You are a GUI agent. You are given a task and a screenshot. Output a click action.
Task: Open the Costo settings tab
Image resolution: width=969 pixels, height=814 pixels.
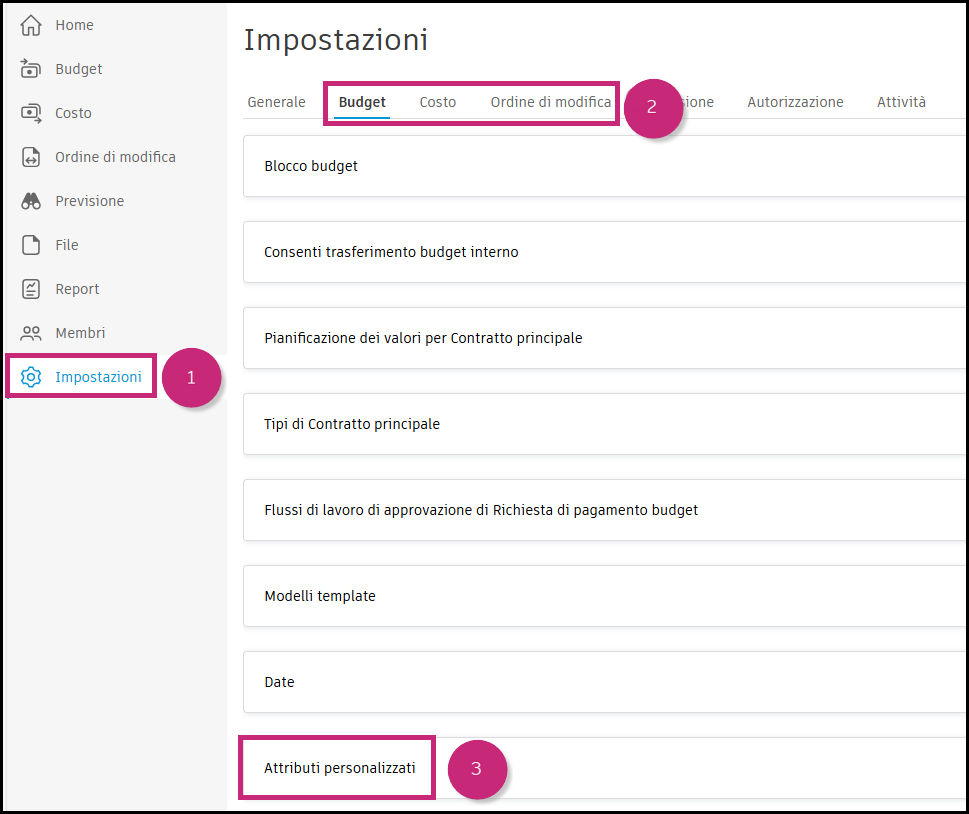click(x=437, y=101)
